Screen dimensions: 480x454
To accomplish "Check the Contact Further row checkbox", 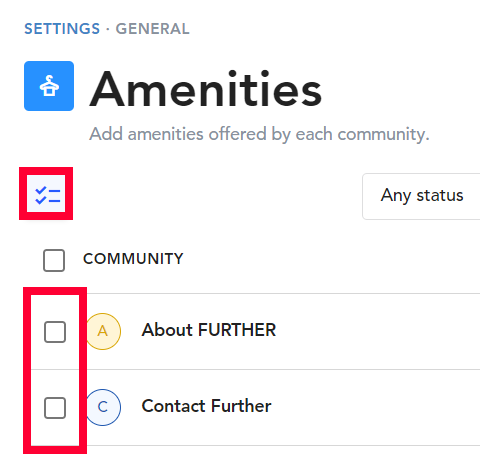I will [x=55, y=408].
